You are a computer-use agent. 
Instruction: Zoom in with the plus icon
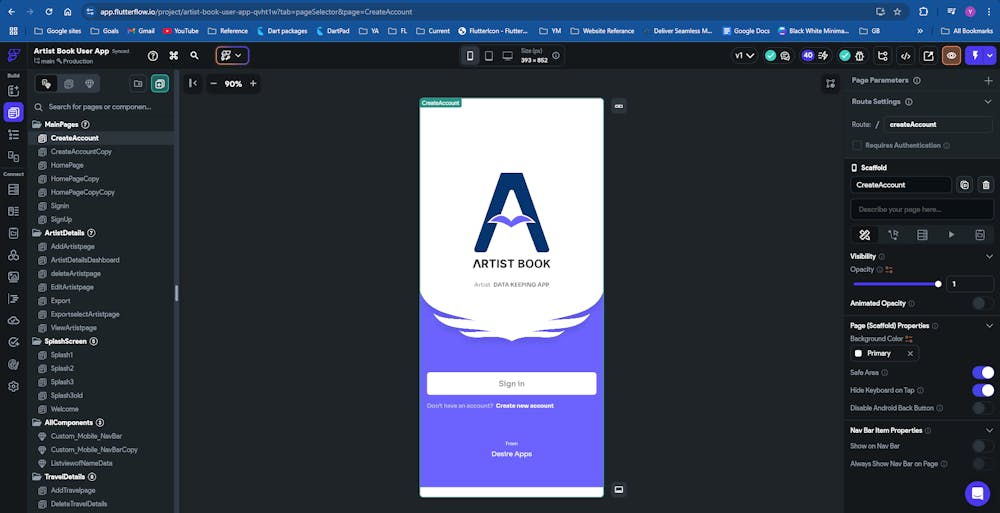pyautogui.click(x=253, y=84)
